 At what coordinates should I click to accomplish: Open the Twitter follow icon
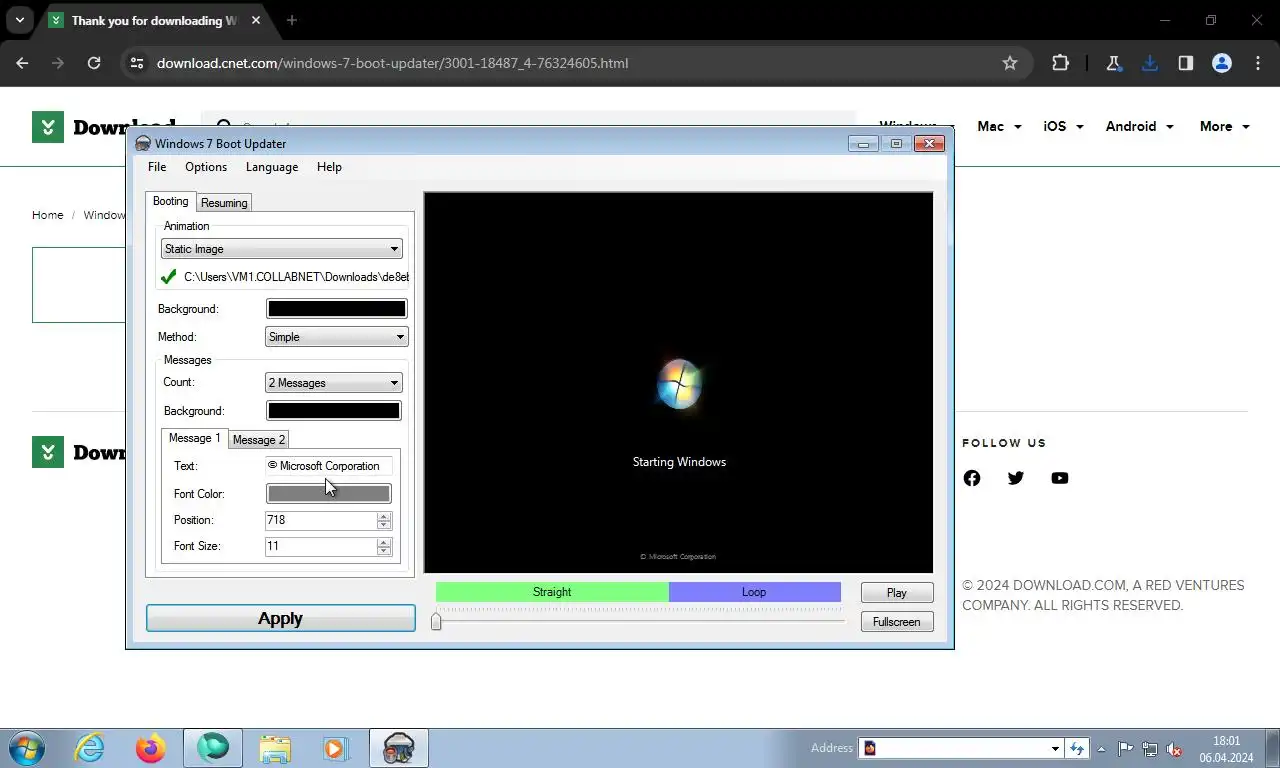(1016, 478)
